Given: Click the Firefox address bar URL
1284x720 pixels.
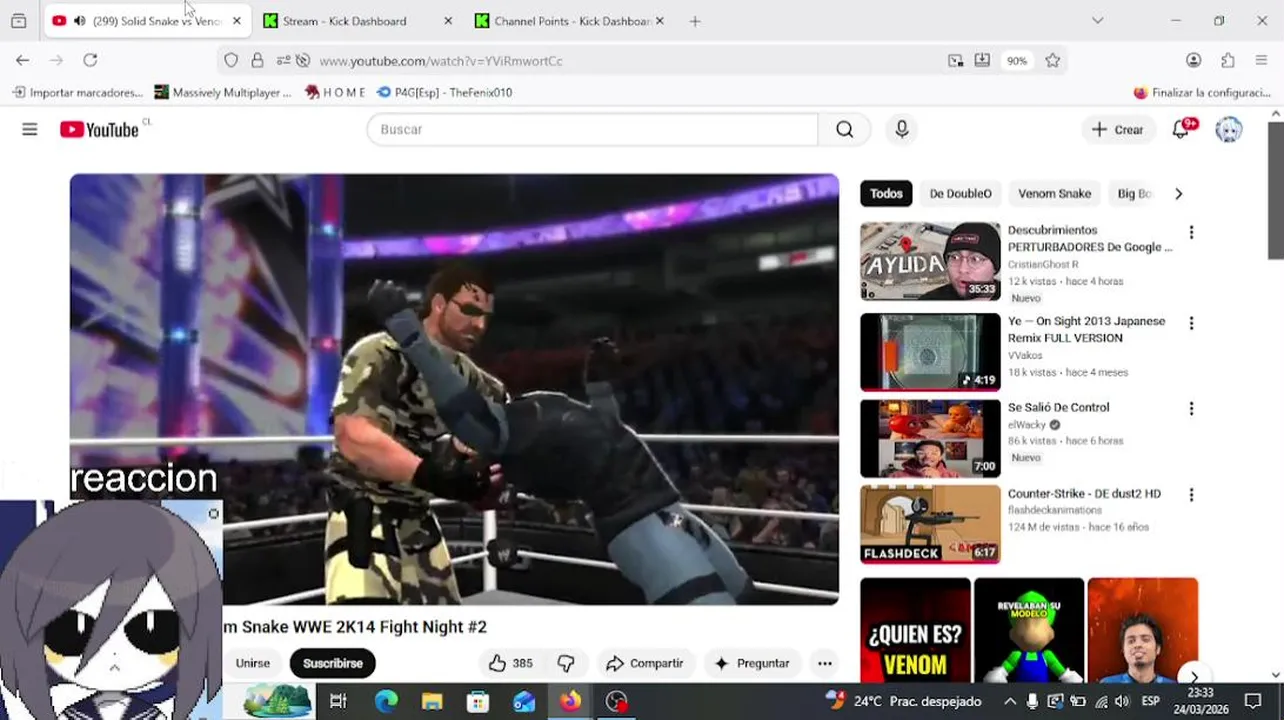Looking at the screenshot, I should tap(441, 61).
